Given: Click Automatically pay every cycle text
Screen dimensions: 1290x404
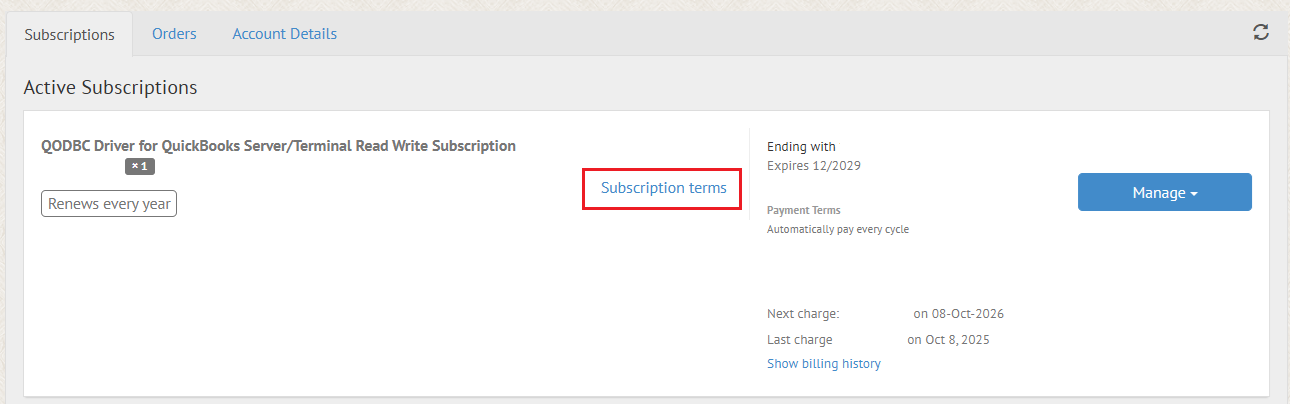Looking at the screenshot, I should (837, 229).
